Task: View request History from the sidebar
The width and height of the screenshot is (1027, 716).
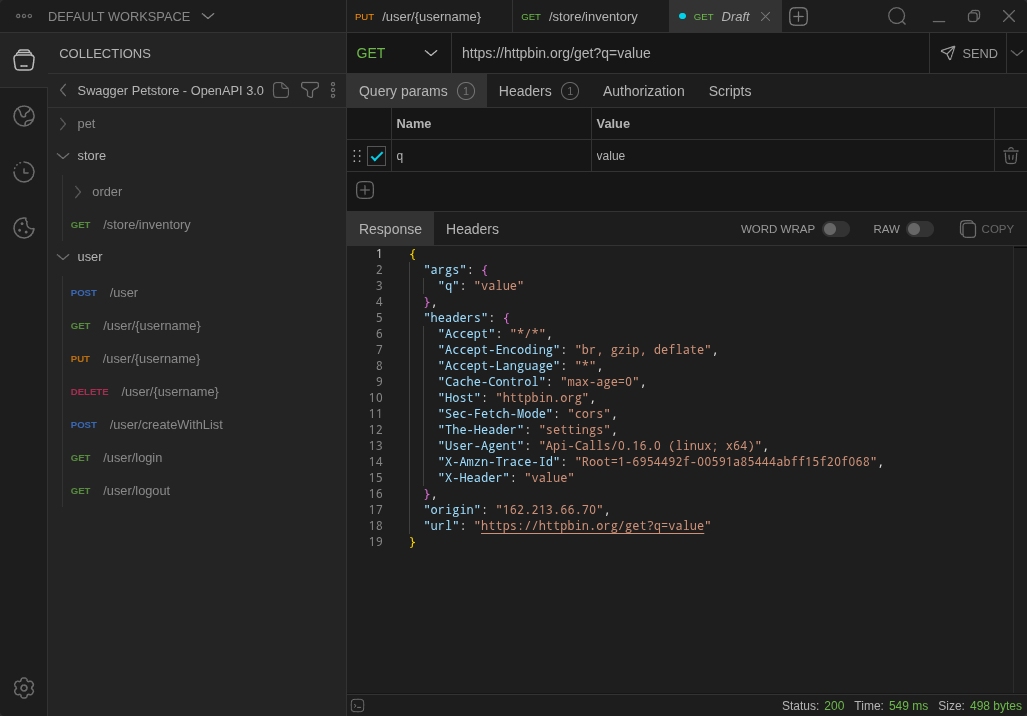Action: [23, 171]
